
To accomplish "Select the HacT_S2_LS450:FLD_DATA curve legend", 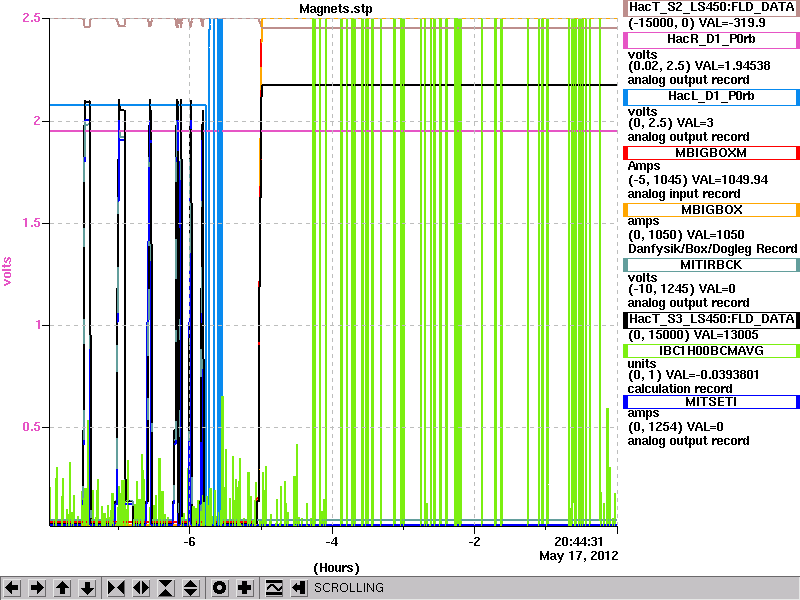I will (711, 8).
